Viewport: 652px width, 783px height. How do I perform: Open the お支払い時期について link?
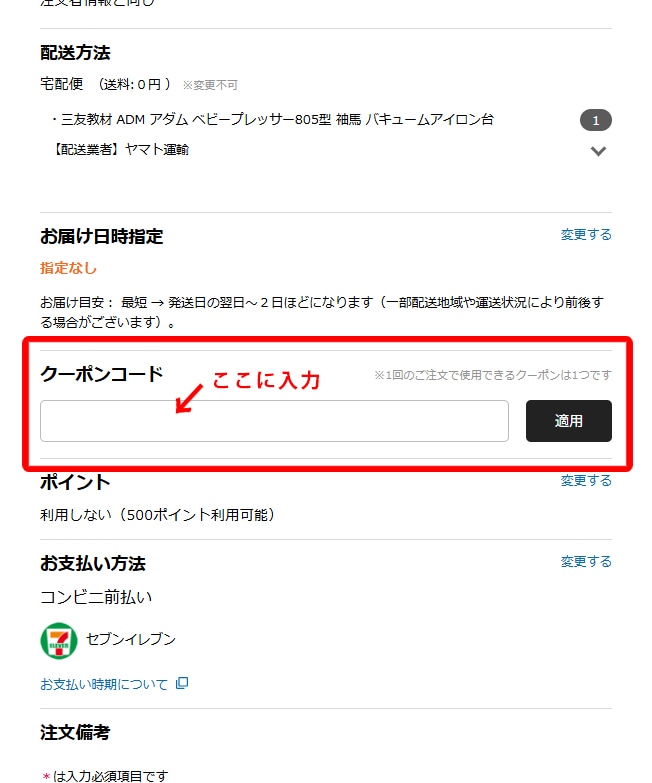104,684
